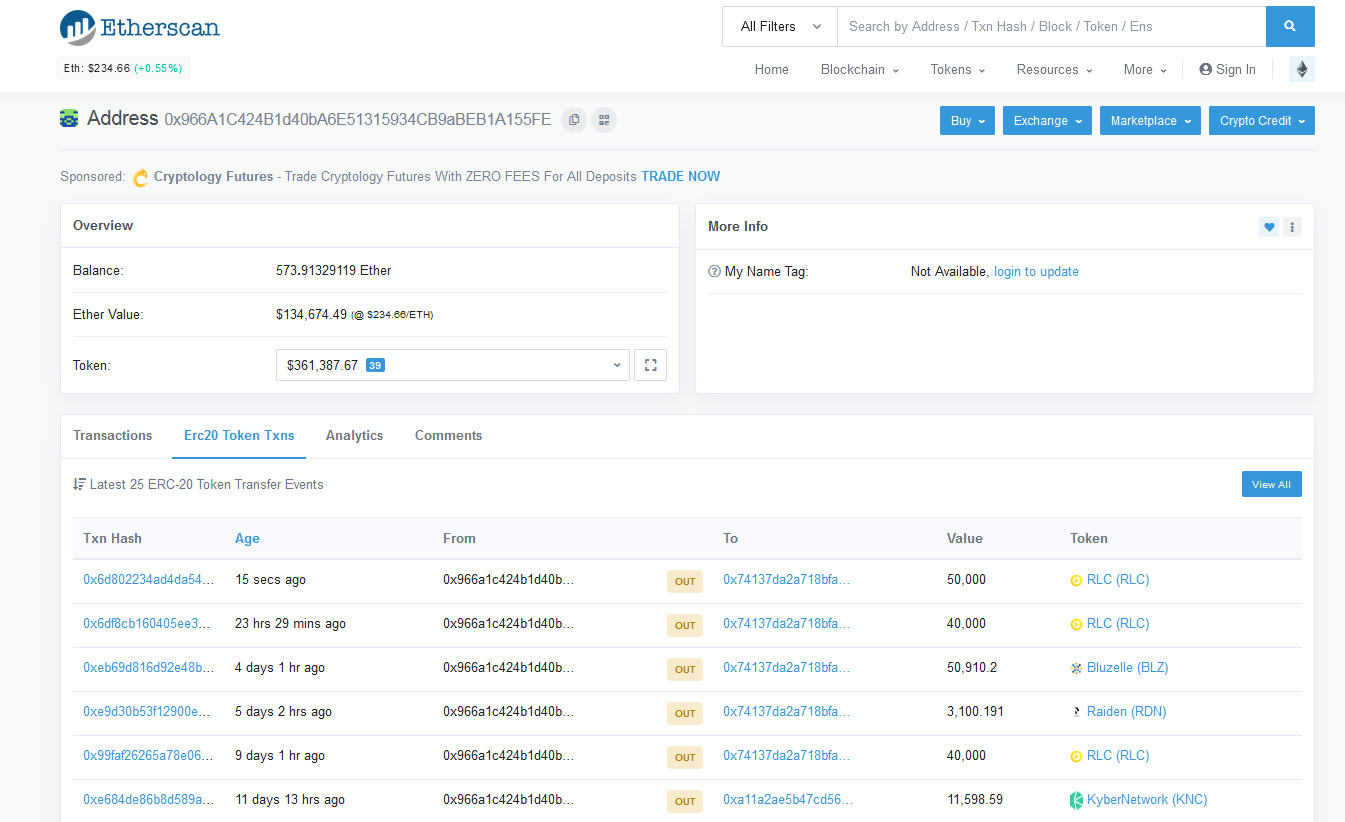The width and height of the screenshot is (1345, 822).
Task: Open the More Info options menu
Action: pos(1292,227)
